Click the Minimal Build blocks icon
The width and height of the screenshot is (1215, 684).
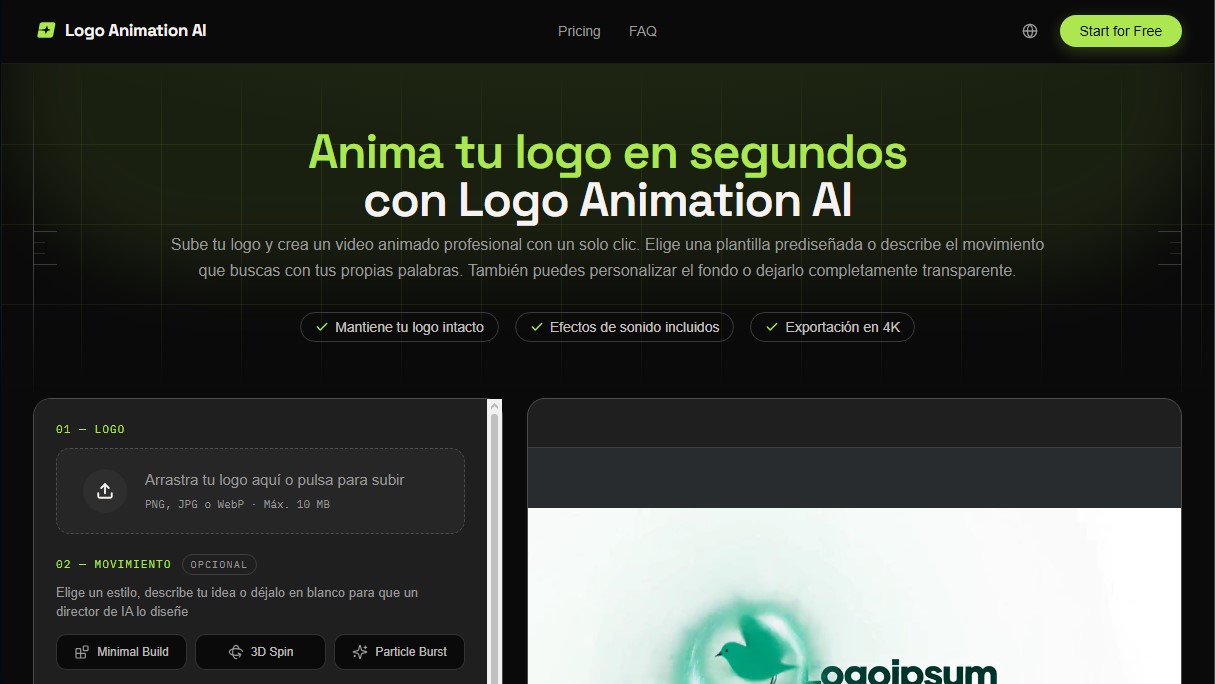[x=82, y=652]
